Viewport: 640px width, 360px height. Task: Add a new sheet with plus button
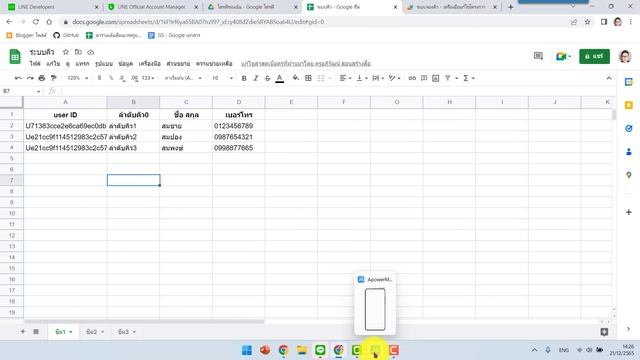[x=23, y=332]
